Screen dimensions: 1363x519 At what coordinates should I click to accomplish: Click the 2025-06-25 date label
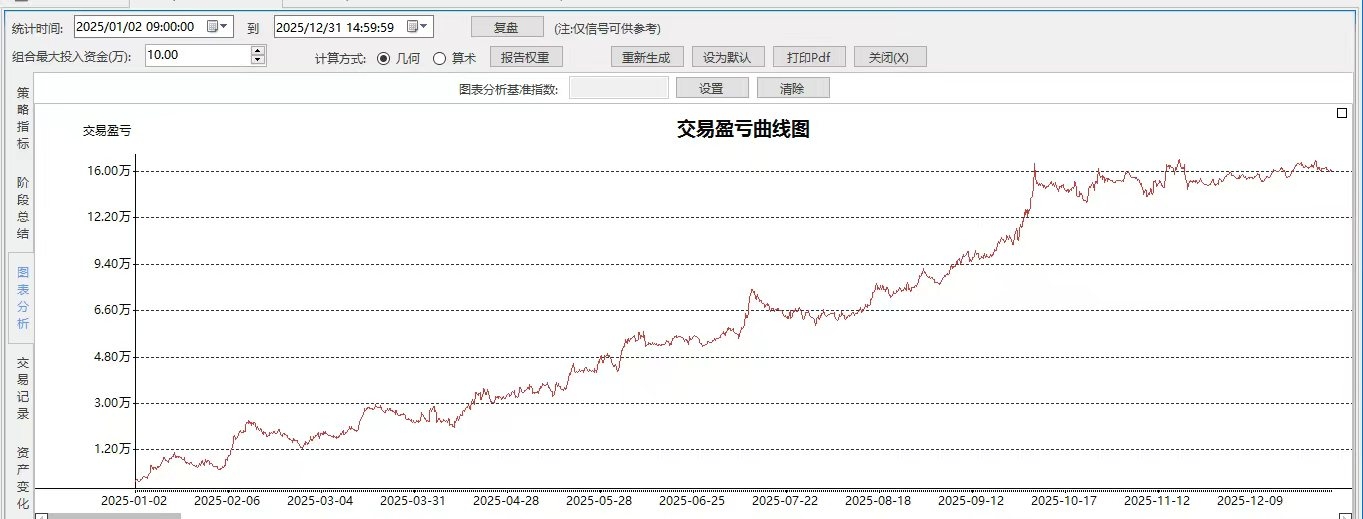click(x=692, y=500)
